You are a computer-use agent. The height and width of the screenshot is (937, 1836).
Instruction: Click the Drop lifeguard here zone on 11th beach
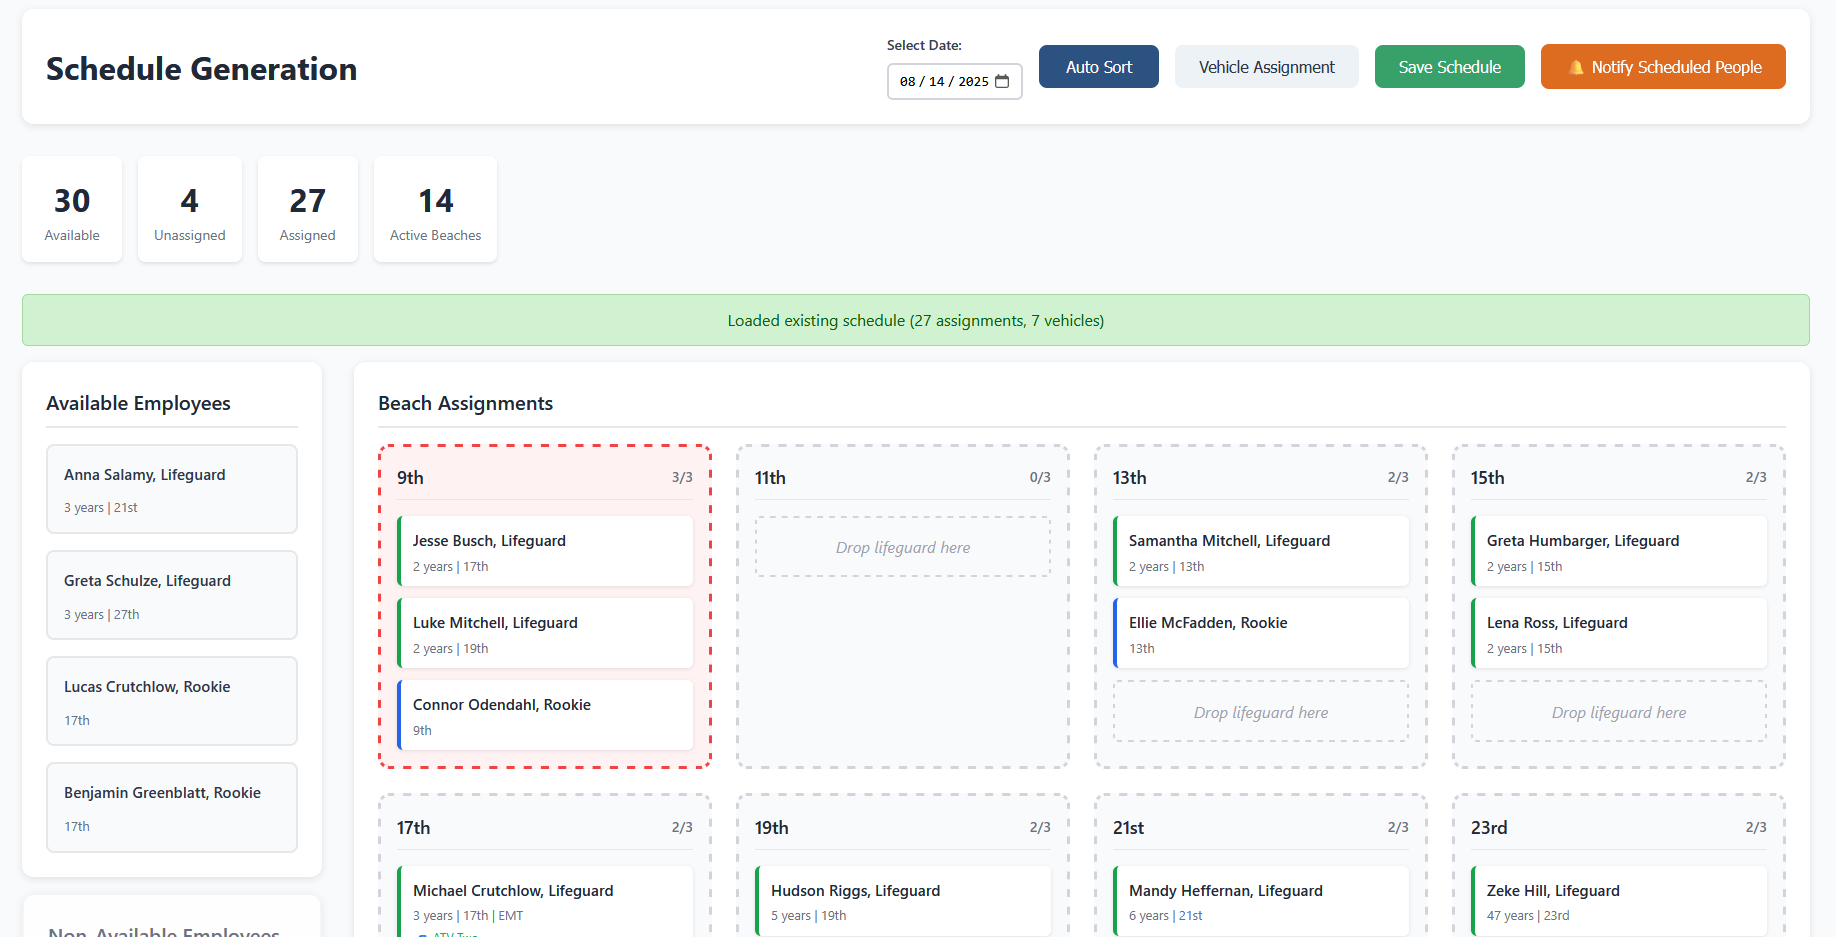point(902,547)
